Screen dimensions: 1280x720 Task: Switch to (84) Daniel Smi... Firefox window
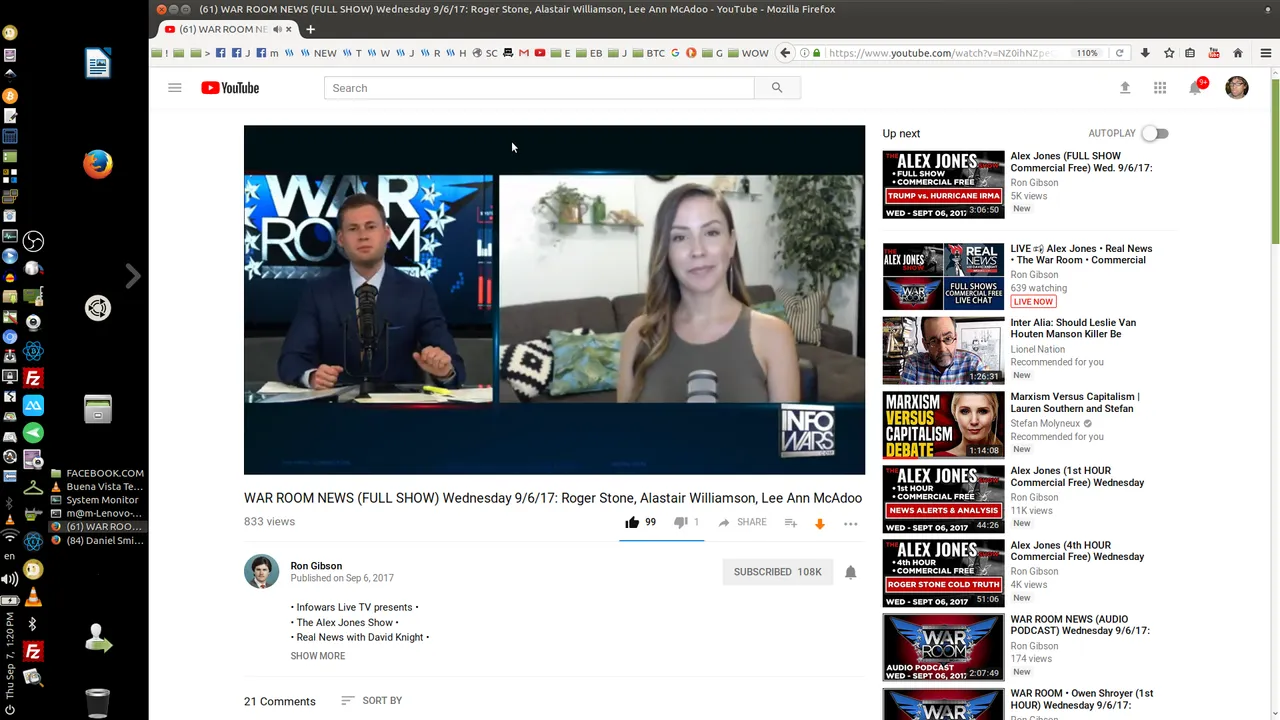point(98,540)
